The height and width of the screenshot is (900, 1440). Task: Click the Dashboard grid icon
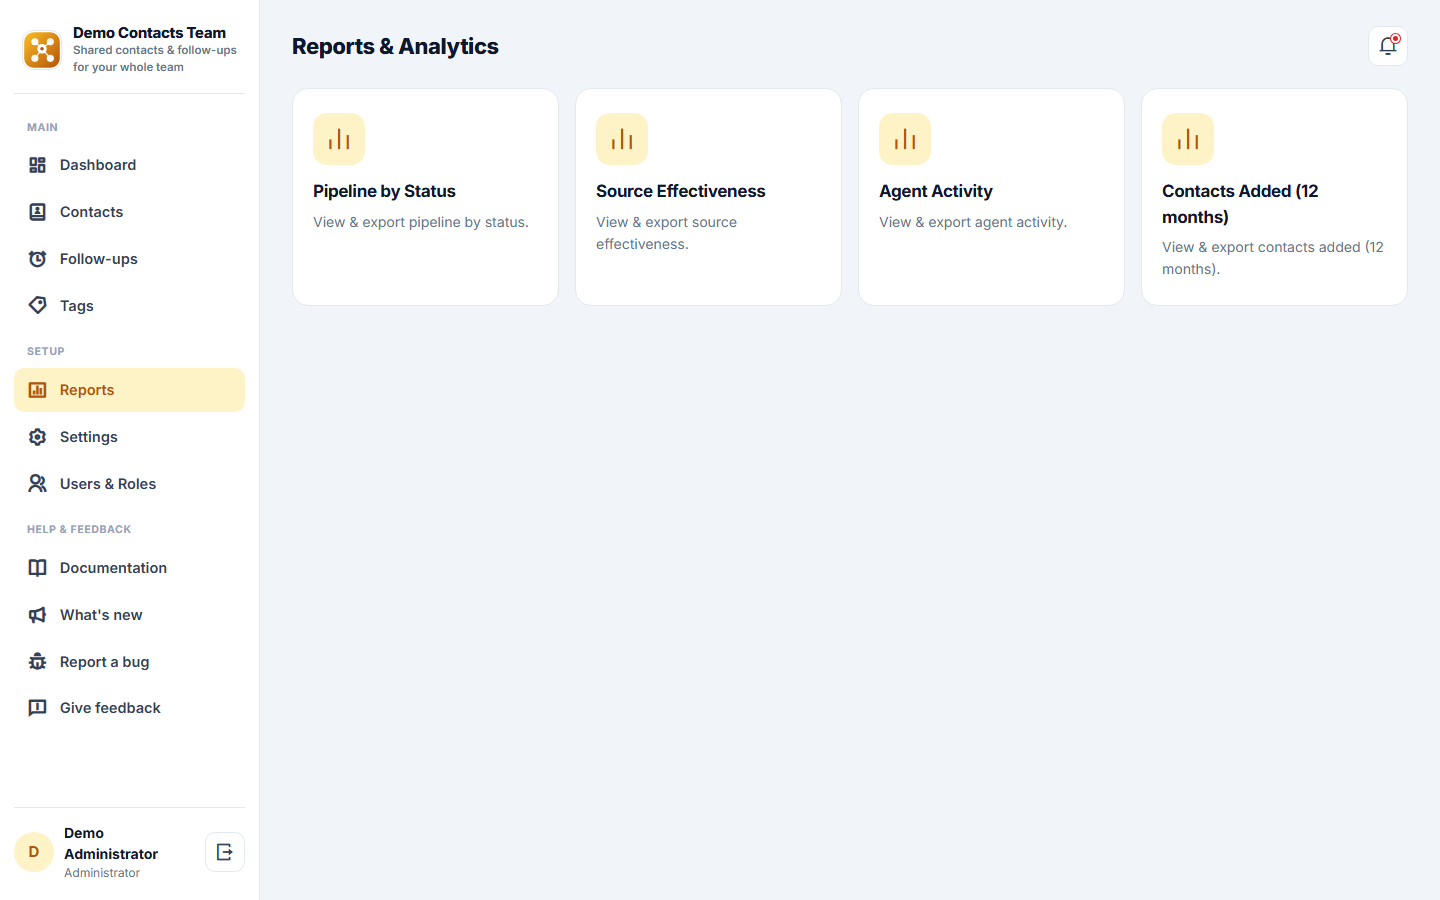pos(37,165)
